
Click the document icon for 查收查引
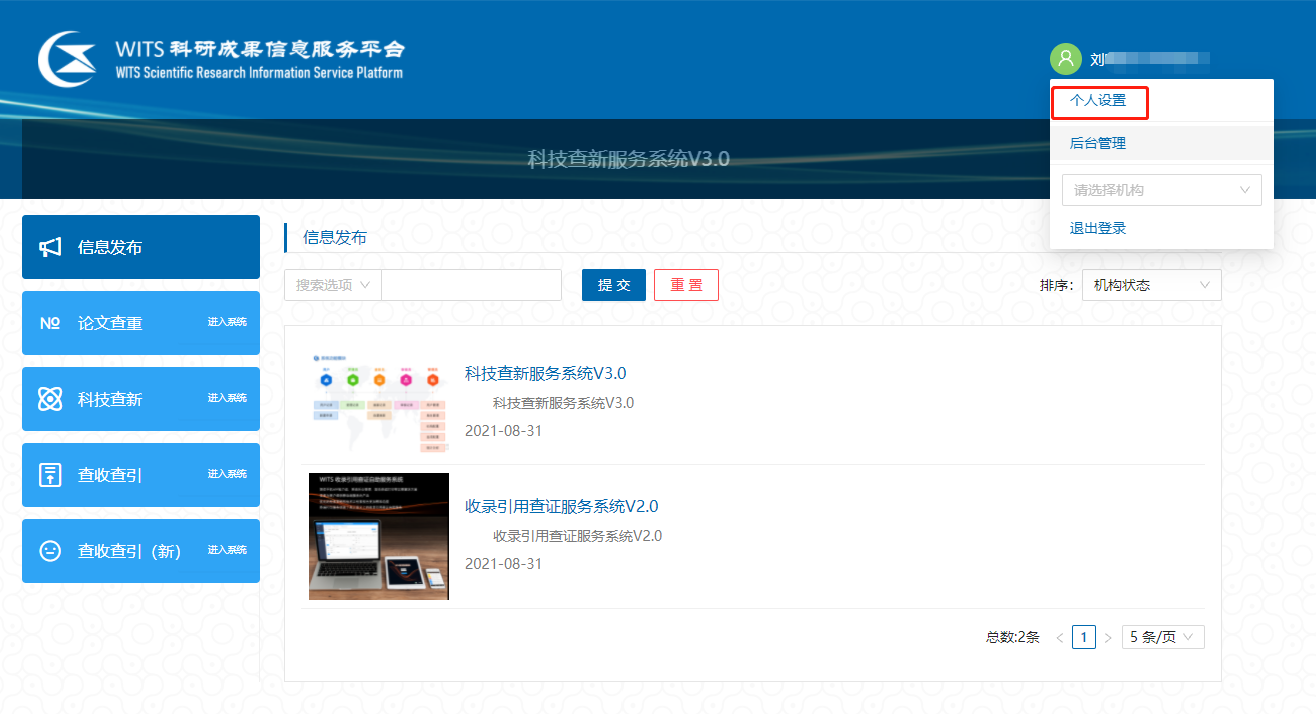pyautogui.click(x=50, y=475)
